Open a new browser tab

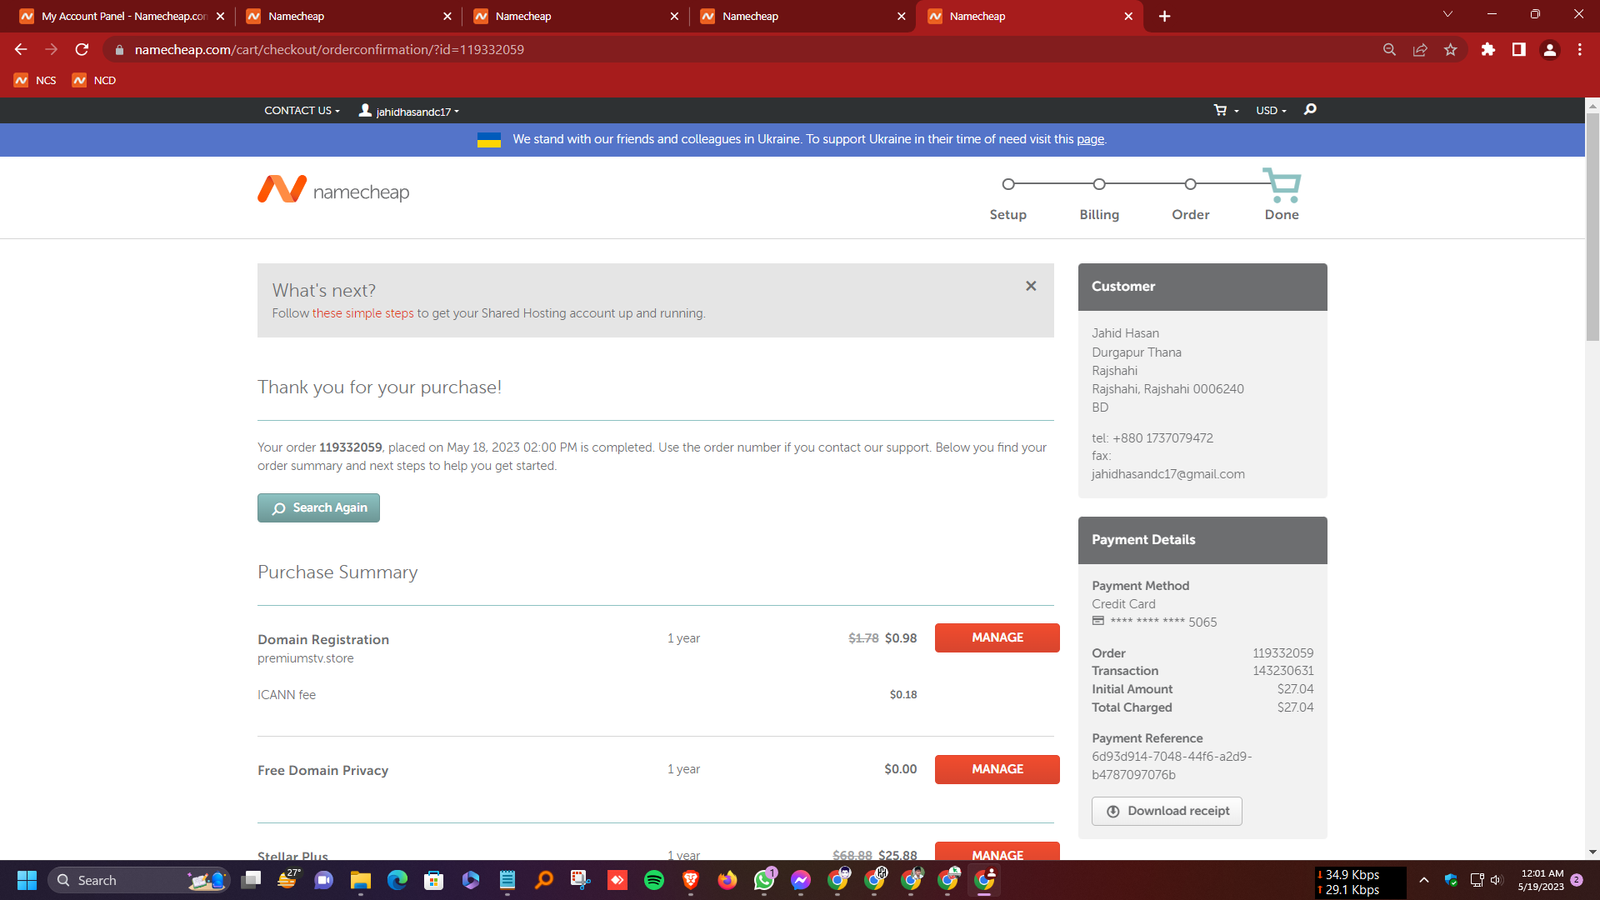(1164, 16)
